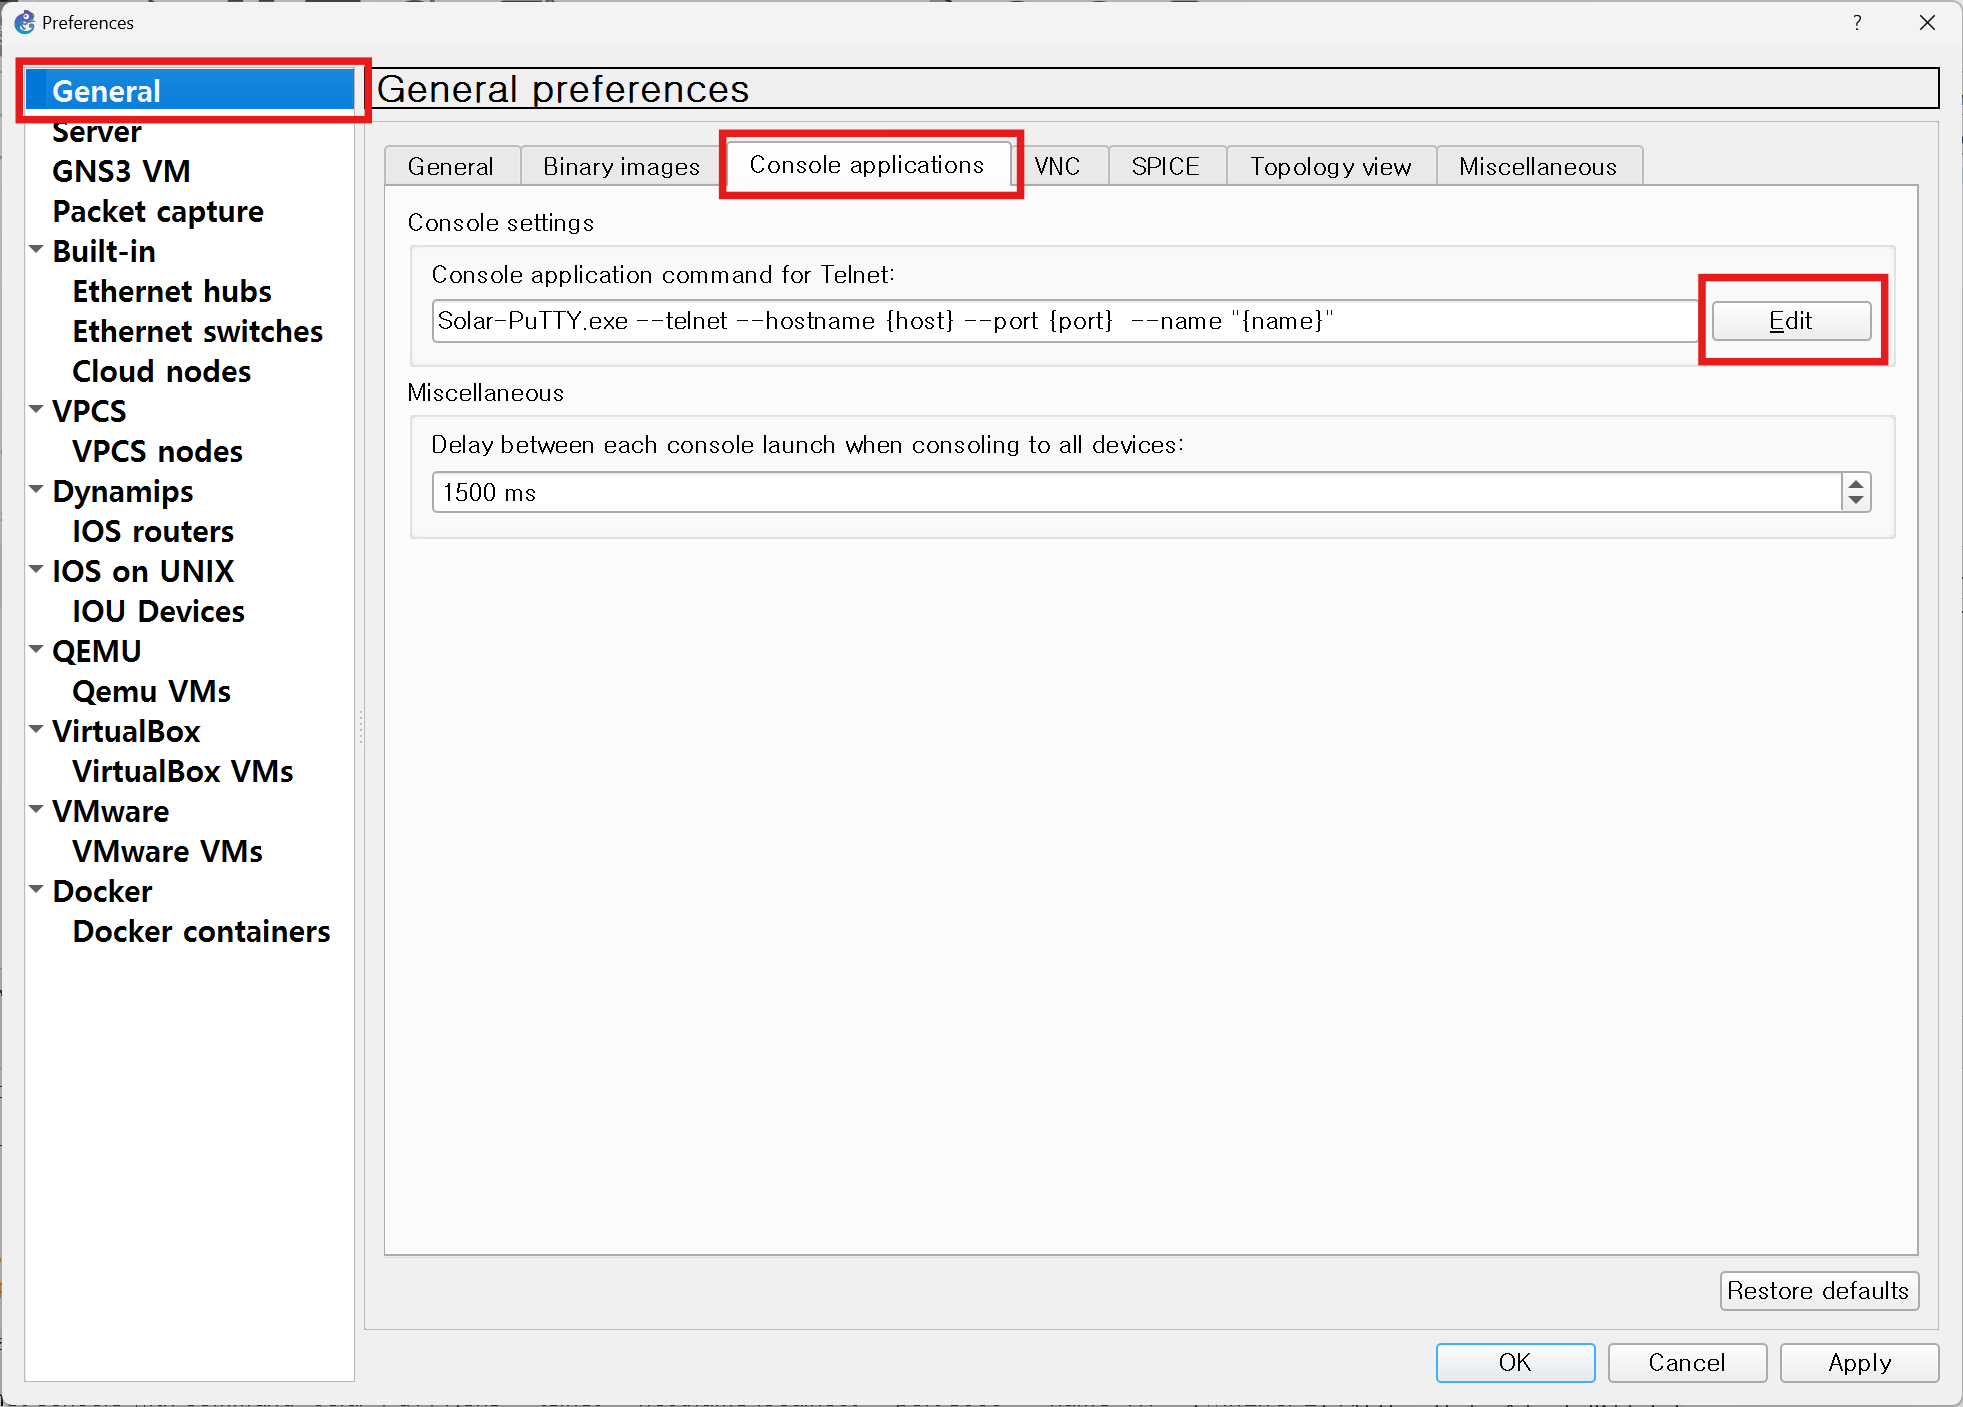Collapse the Docker tree section
The height and width of the screenshot is (1407, 1963).
tap(37, 889)
